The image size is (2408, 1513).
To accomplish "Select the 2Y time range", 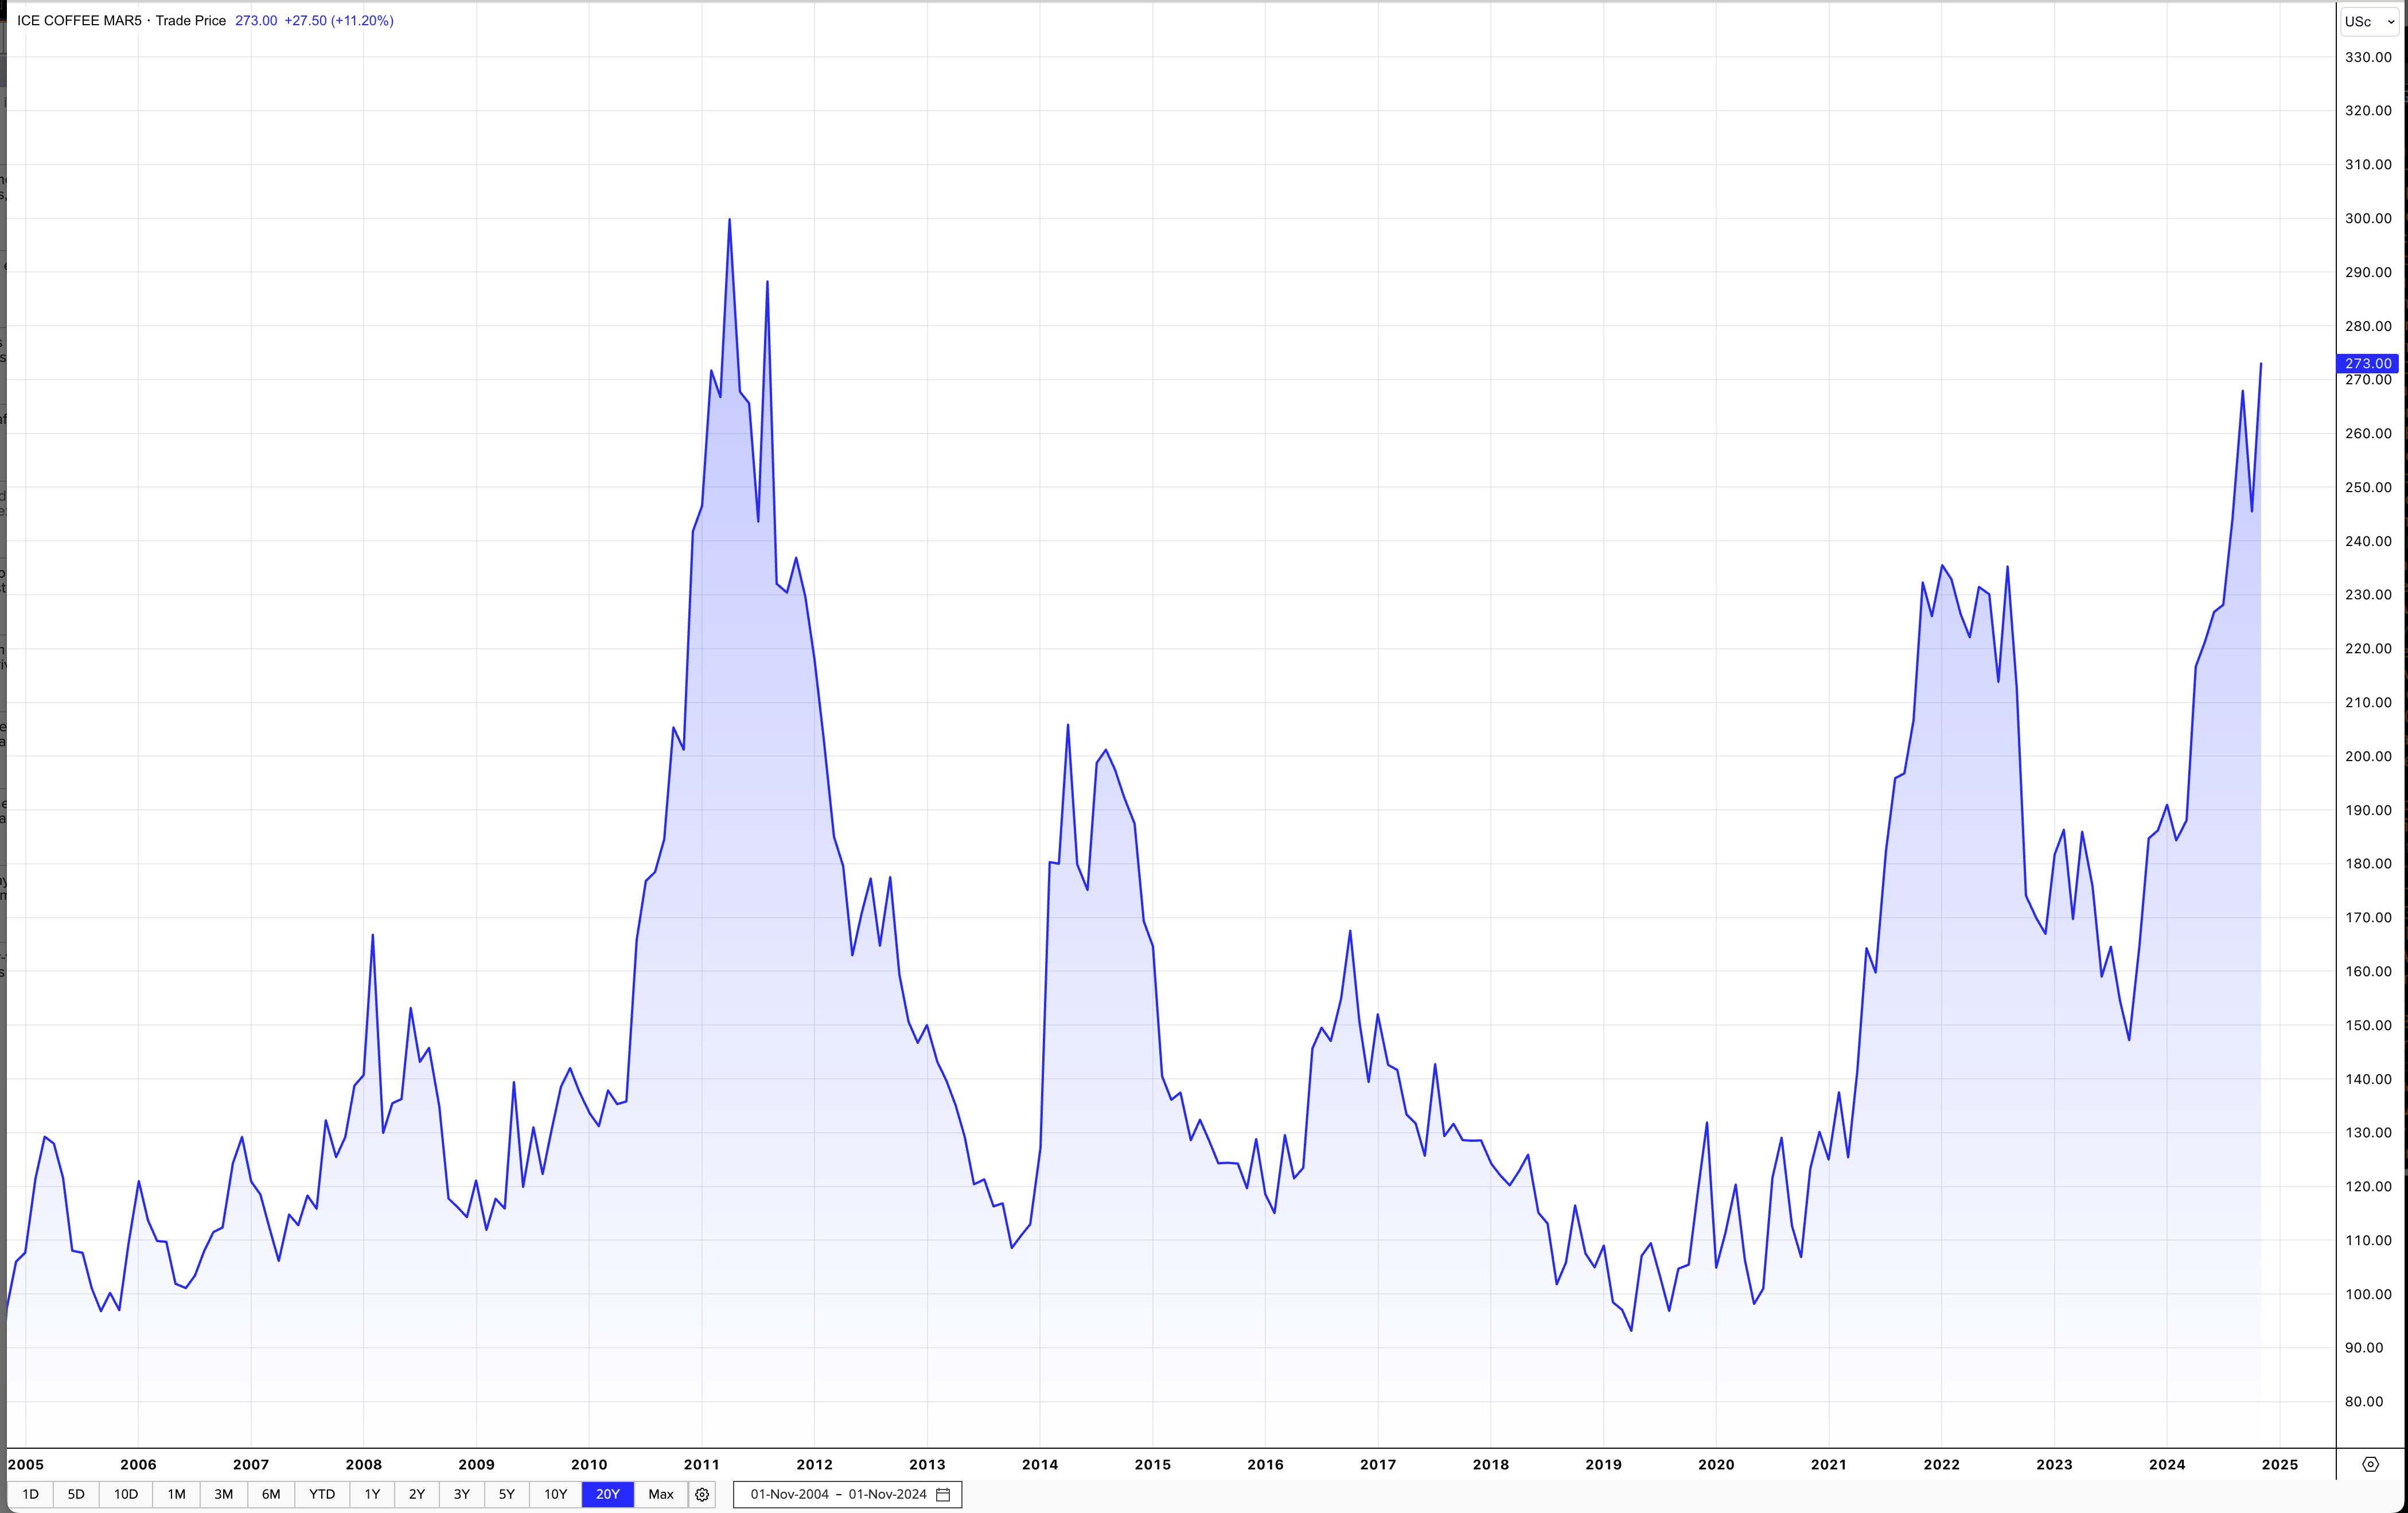I will point(417,1494).
